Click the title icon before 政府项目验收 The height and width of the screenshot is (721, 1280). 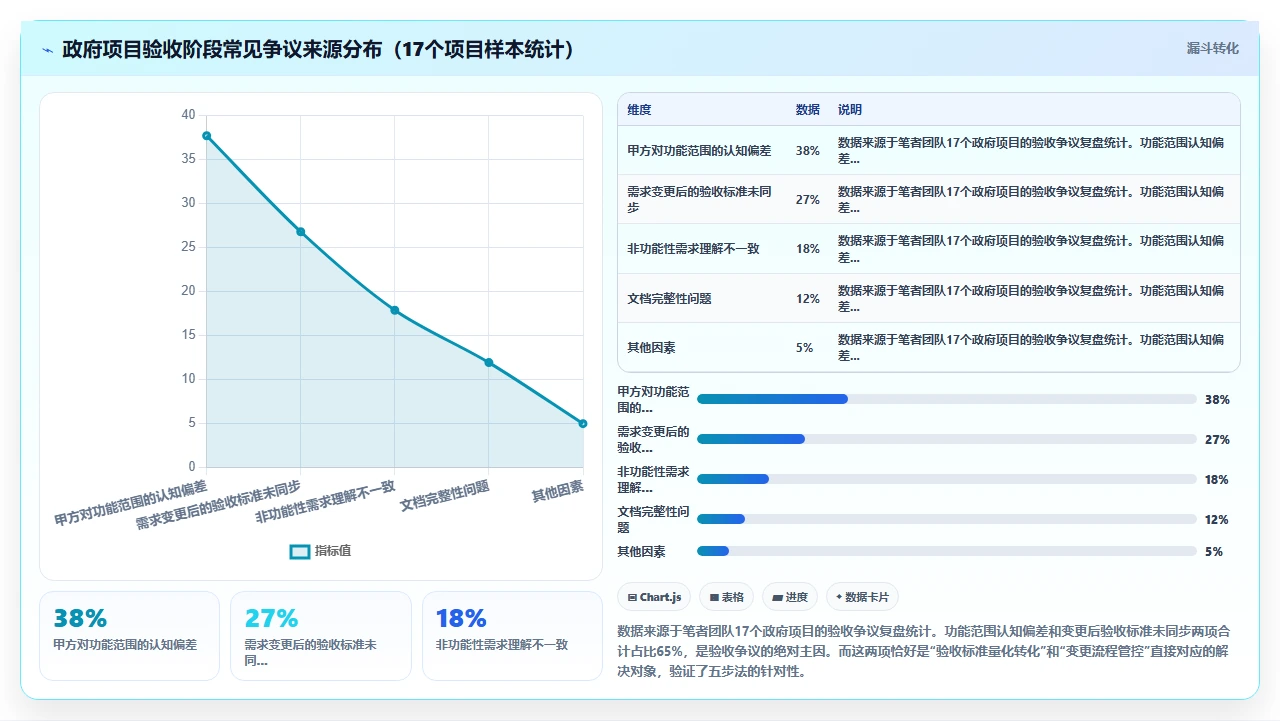[48, 50]
